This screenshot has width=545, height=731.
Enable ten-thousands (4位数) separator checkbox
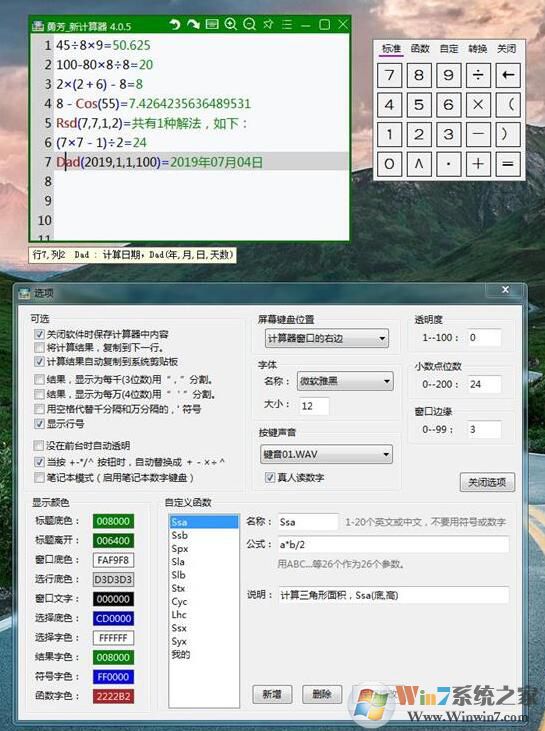(x=39, y=394)
